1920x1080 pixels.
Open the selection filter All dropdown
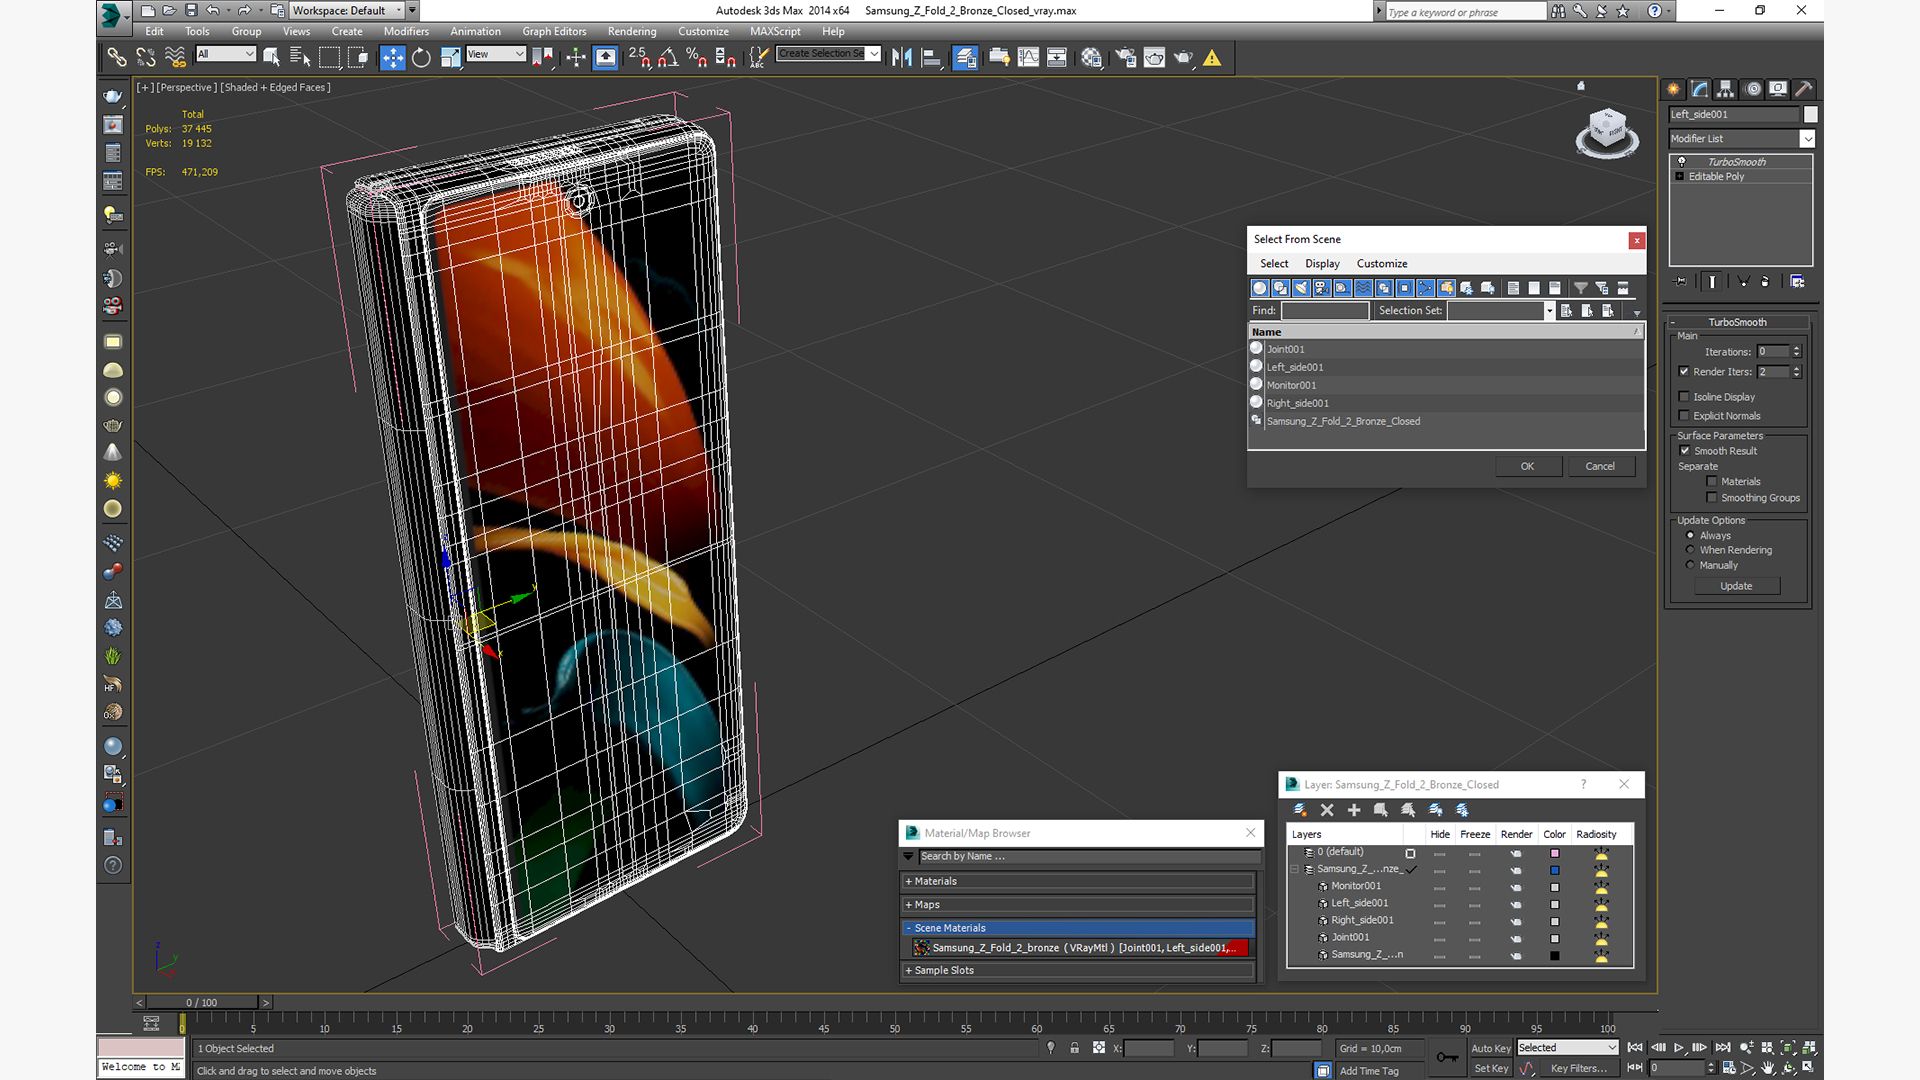click(x=226, y=54)
